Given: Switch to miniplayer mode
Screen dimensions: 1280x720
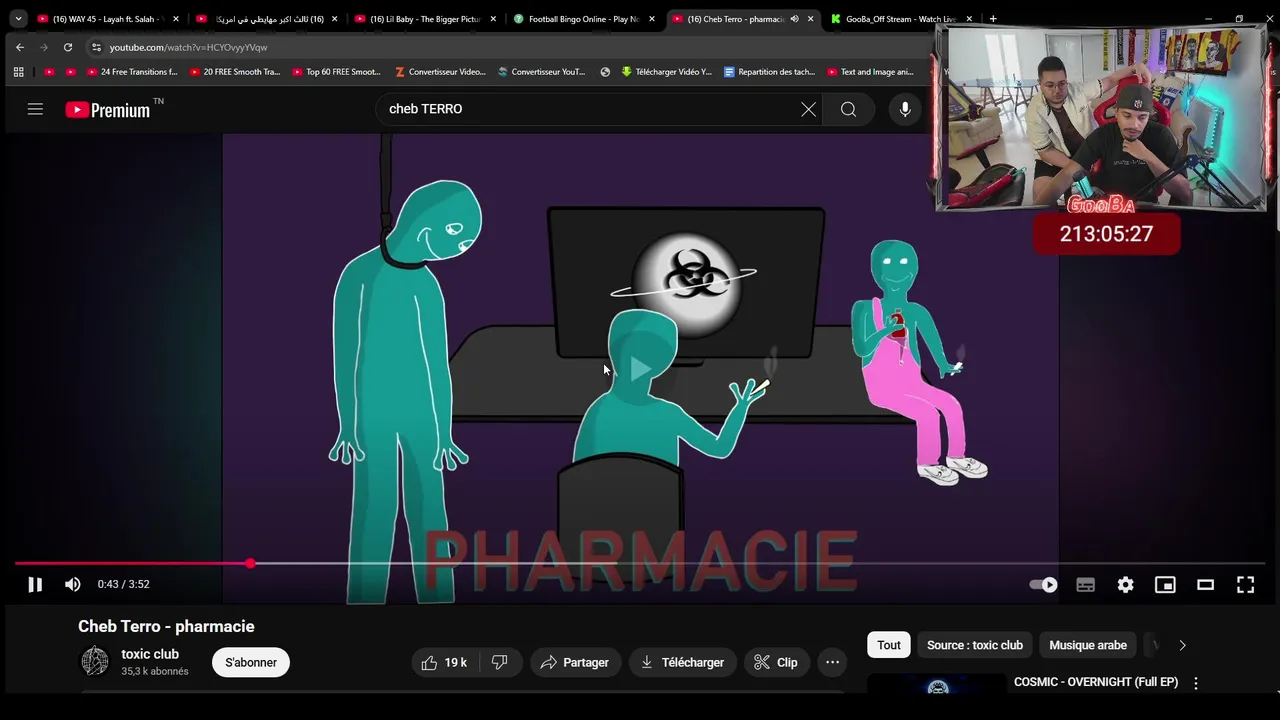Looking at the screenshot, I should click(x=1165, y=585).
